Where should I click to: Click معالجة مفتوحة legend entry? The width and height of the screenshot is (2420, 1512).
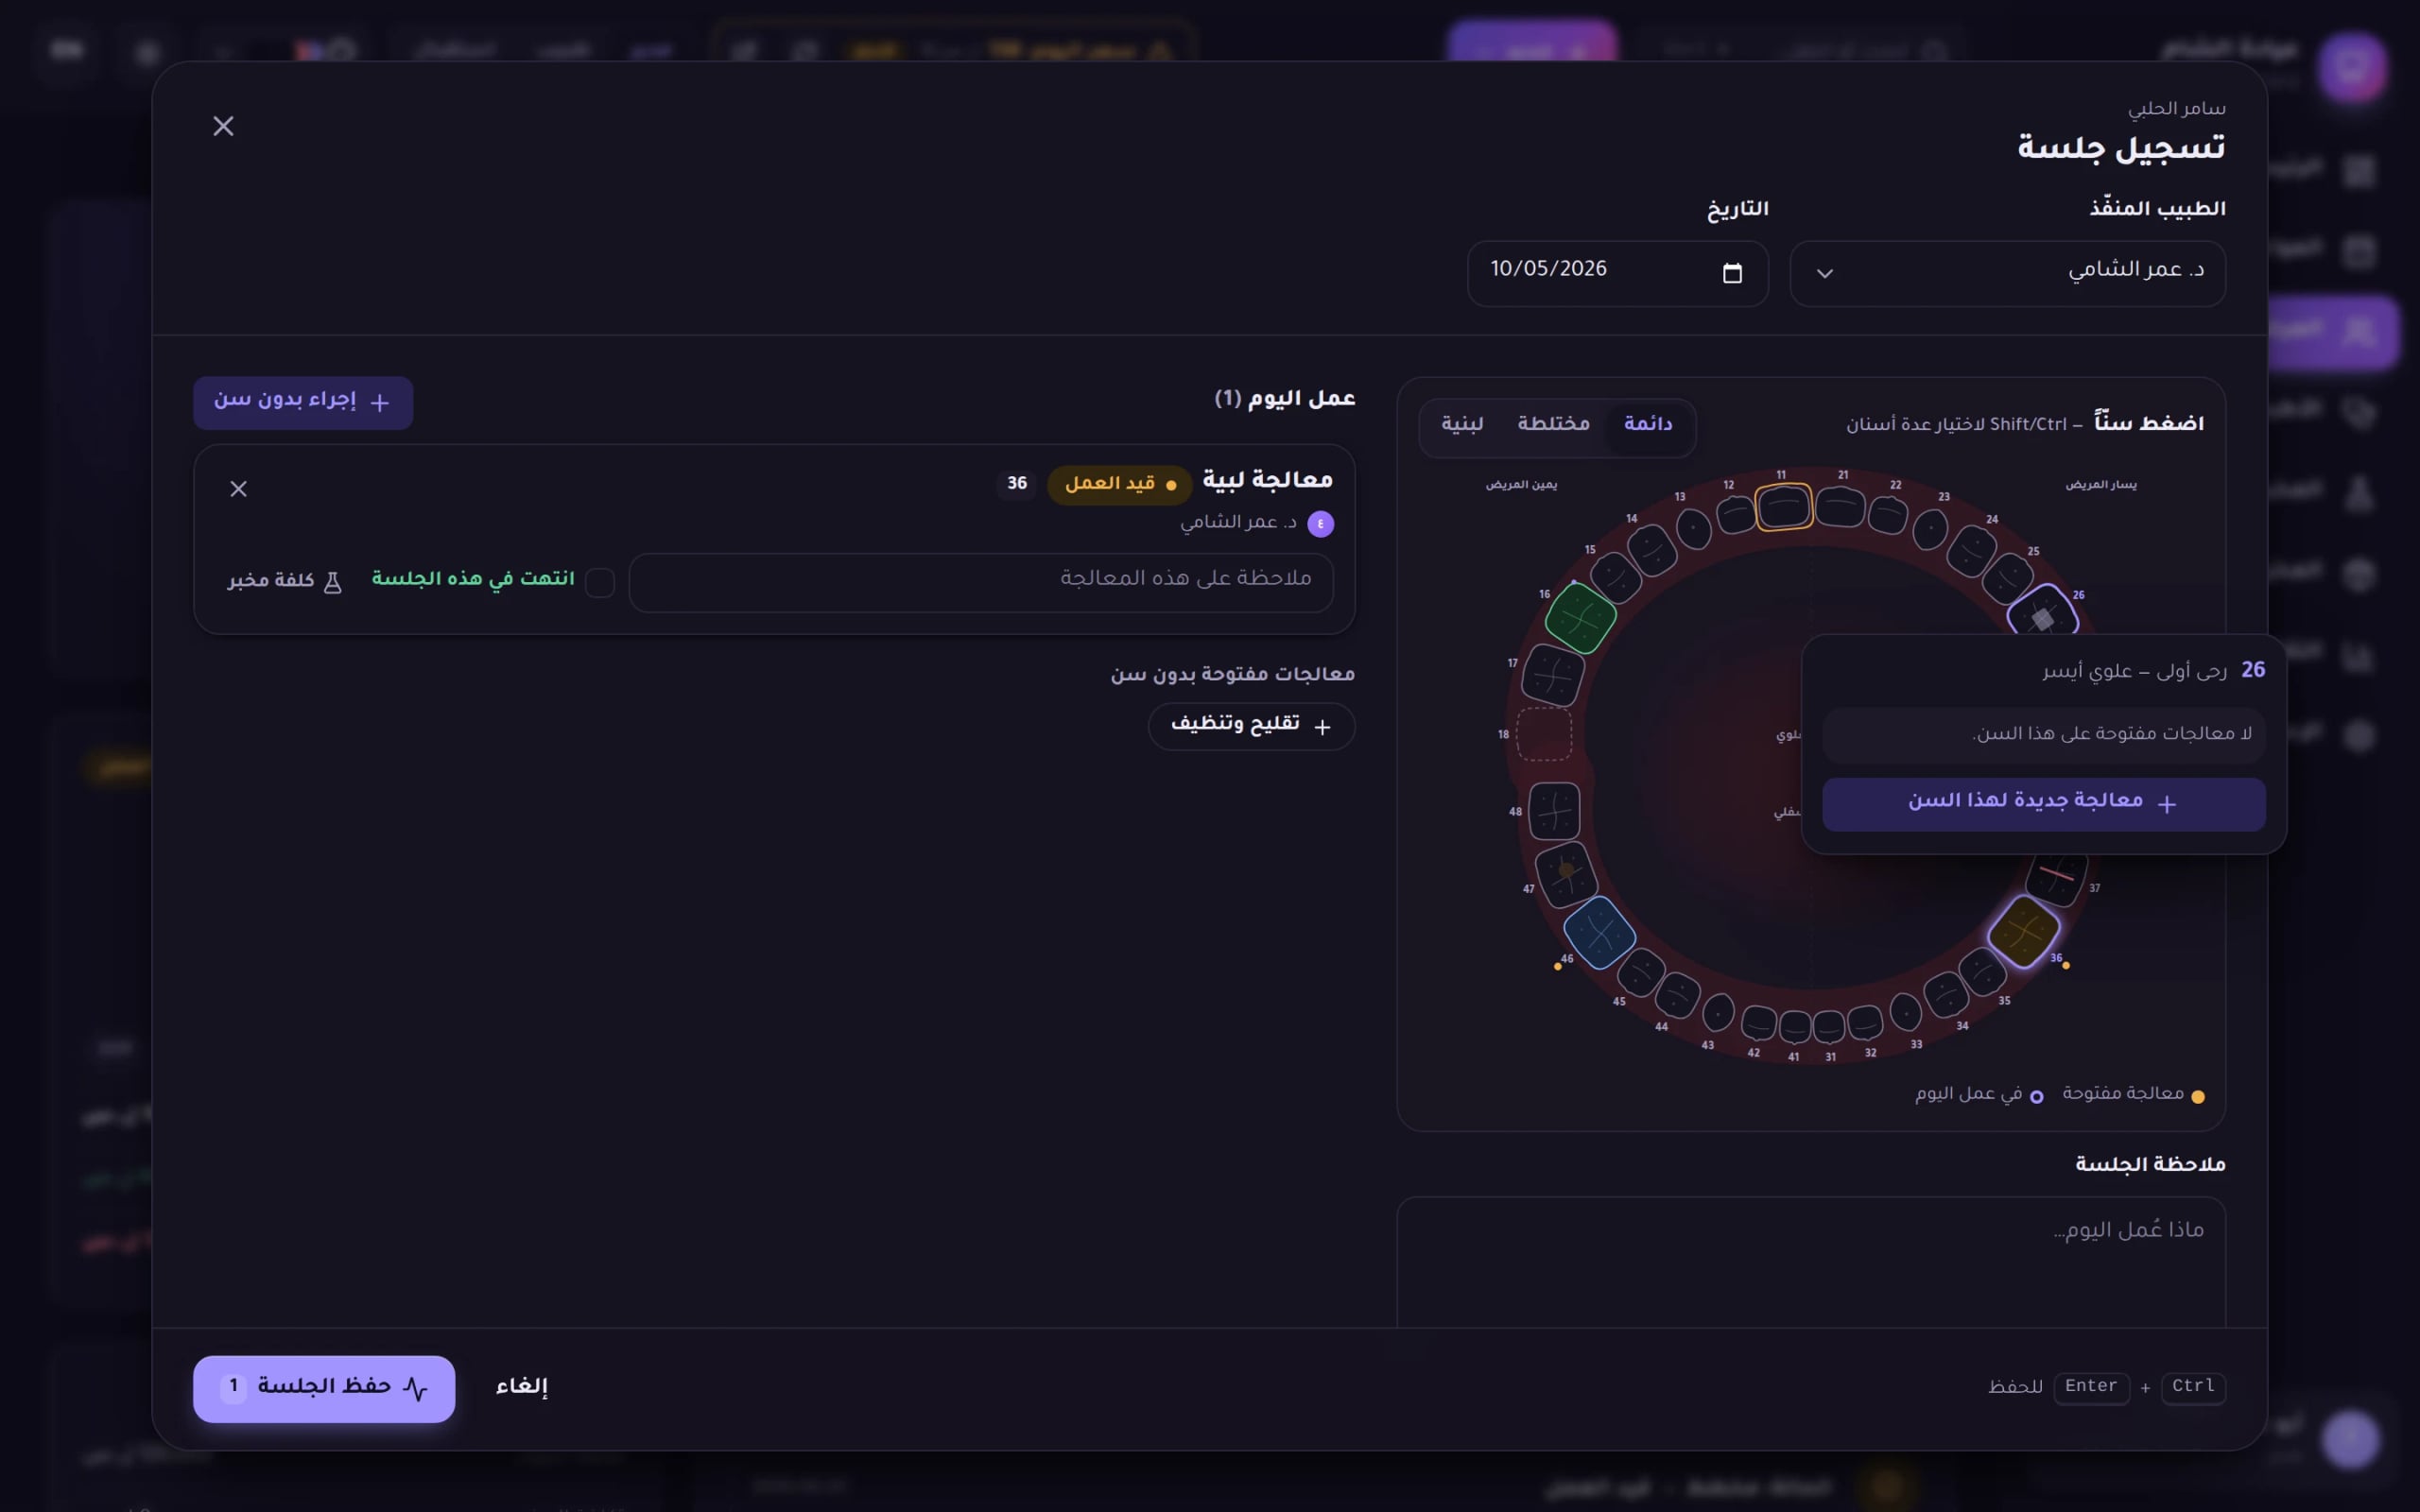tap(2133, 1095)
